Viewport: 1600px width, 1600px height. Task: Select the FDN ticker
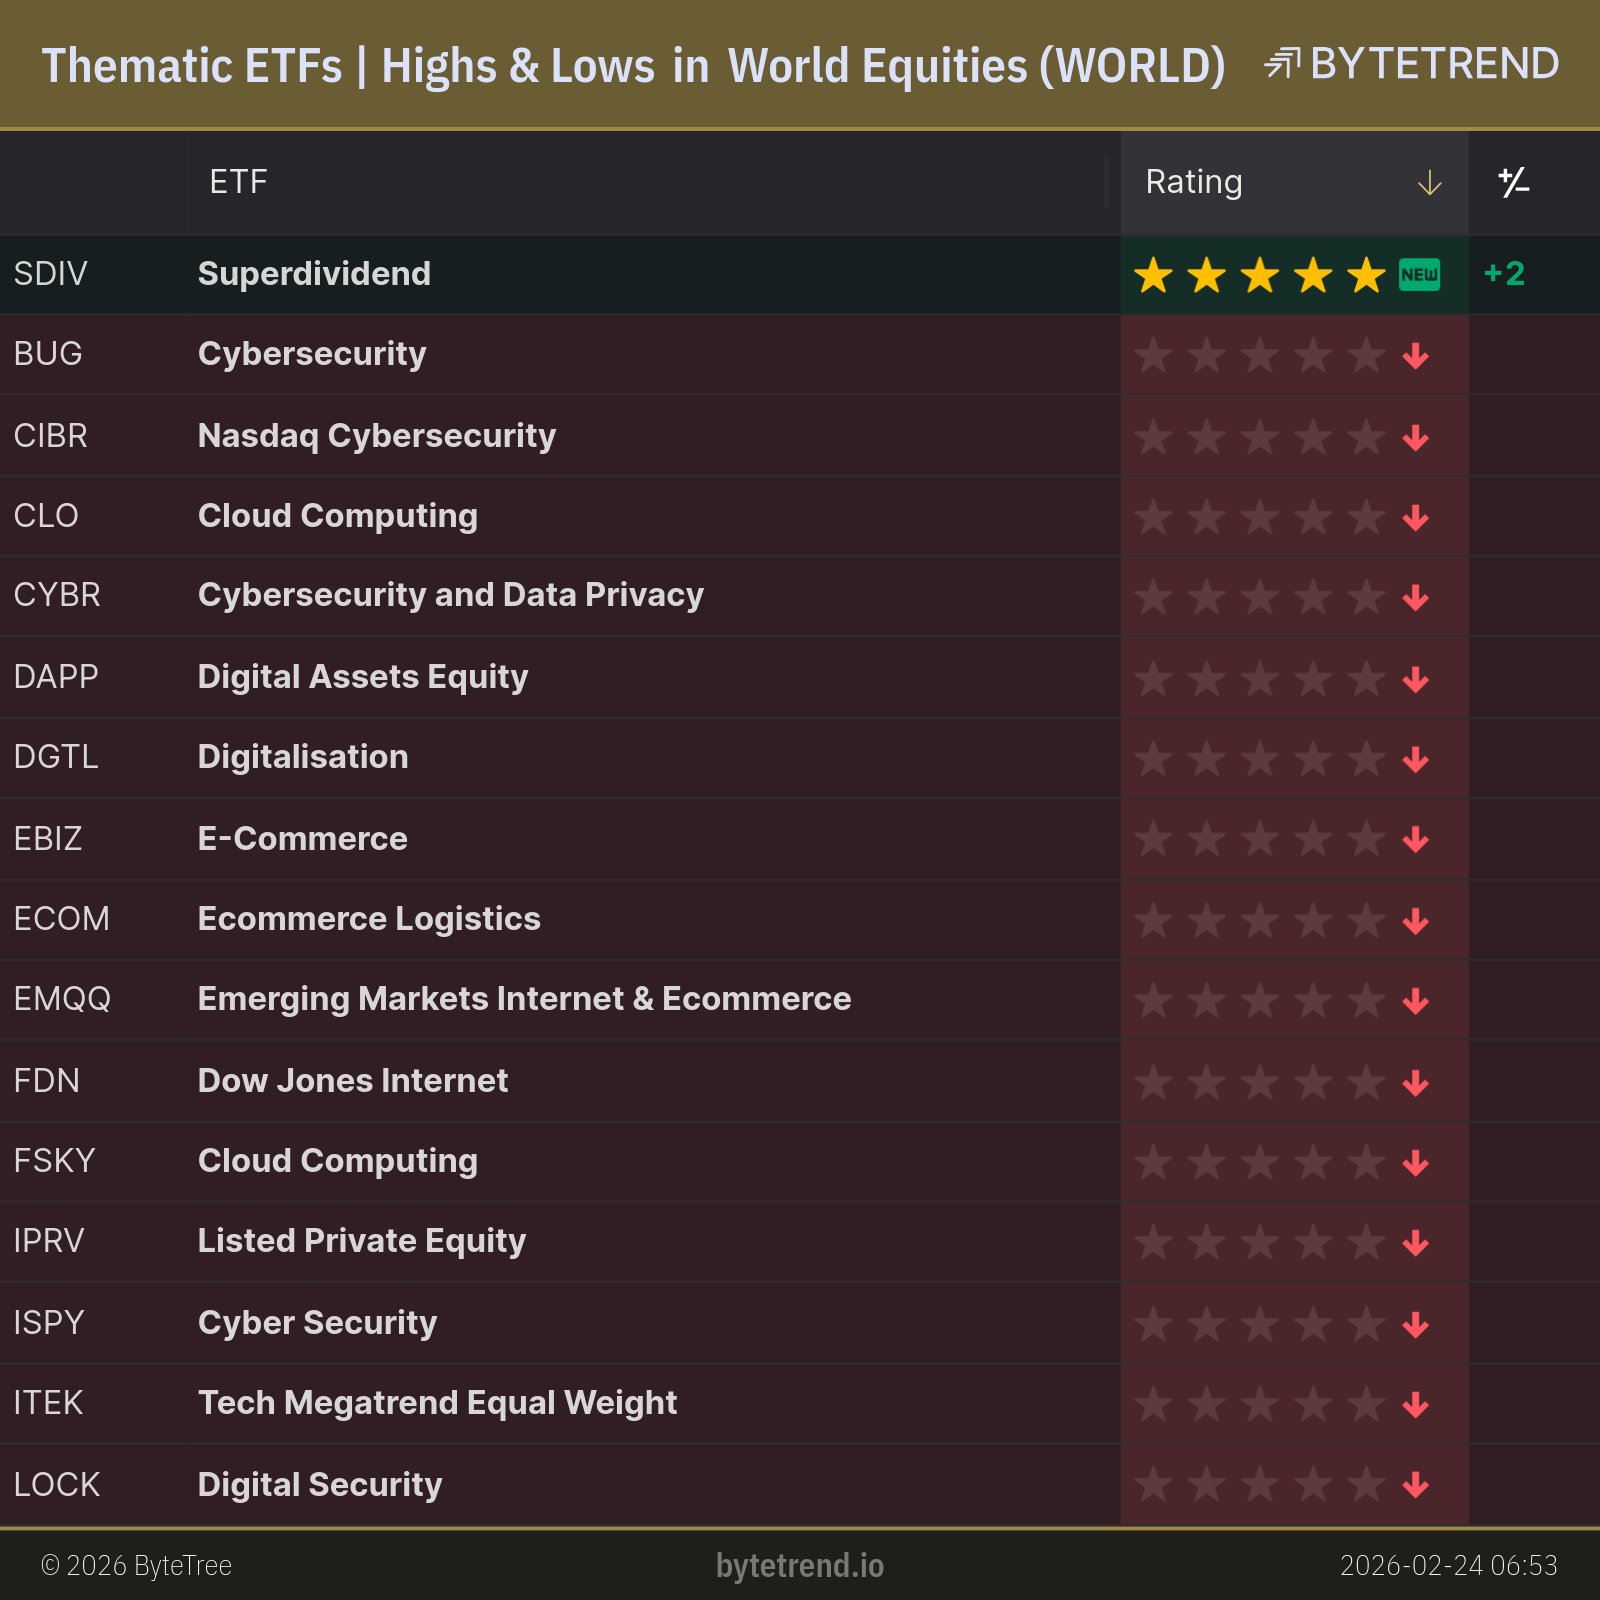[46, 1081]
